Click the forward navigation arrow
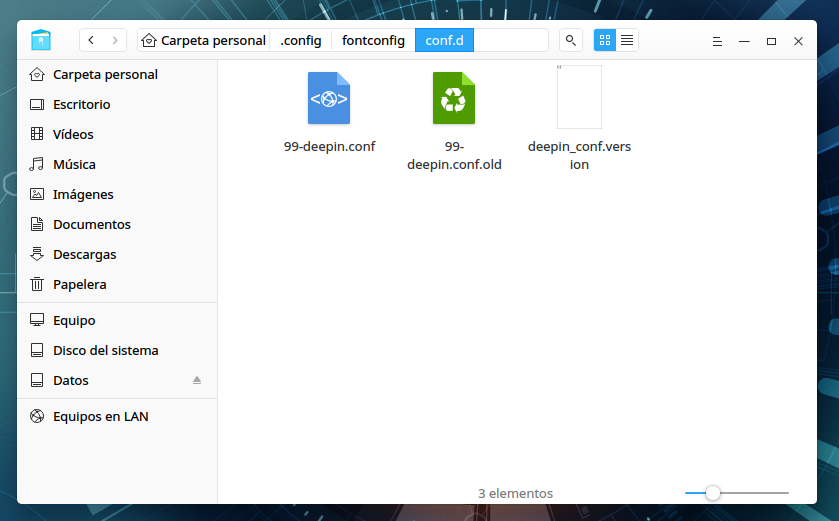The height and width of the screenshot is (521, 839). pos(116,40)
